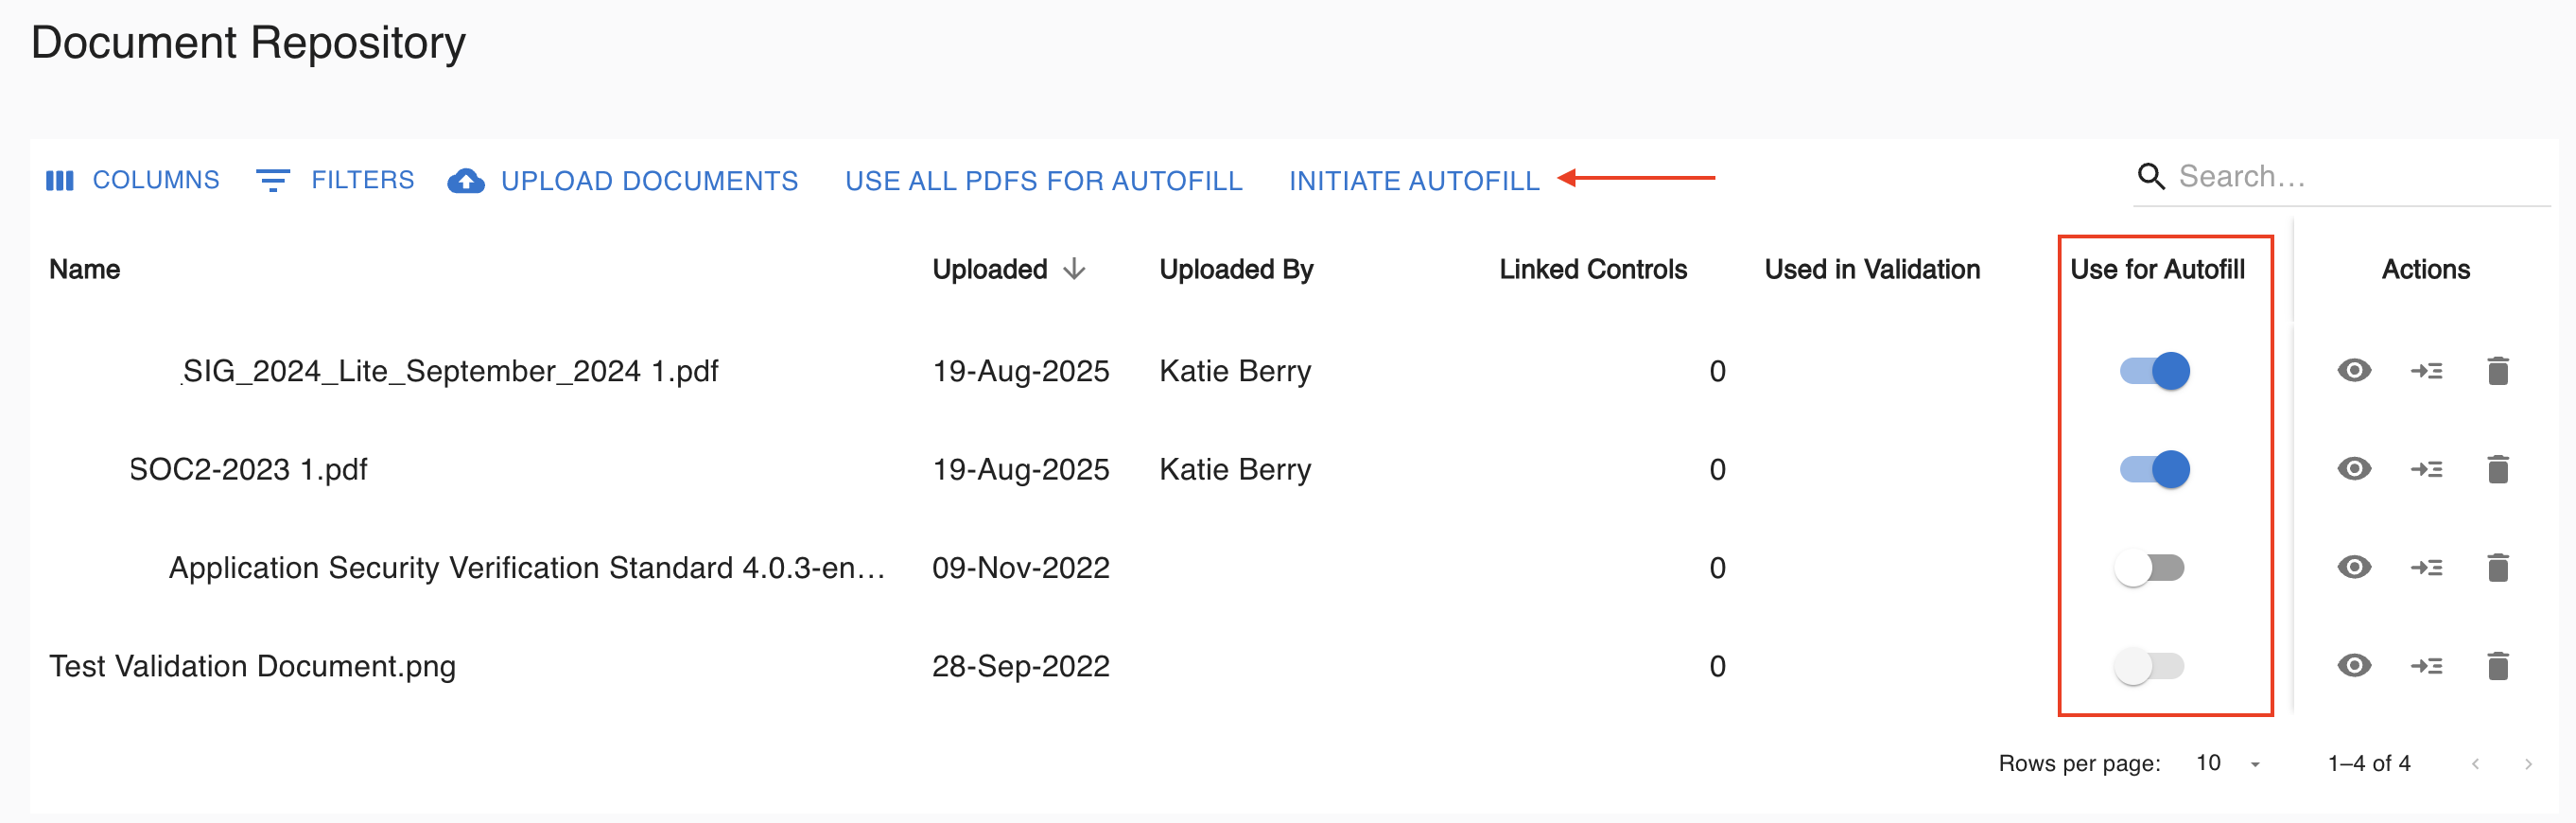Go to previous page arrow
2576x823 pixels.
click(x=2475, y=764)
